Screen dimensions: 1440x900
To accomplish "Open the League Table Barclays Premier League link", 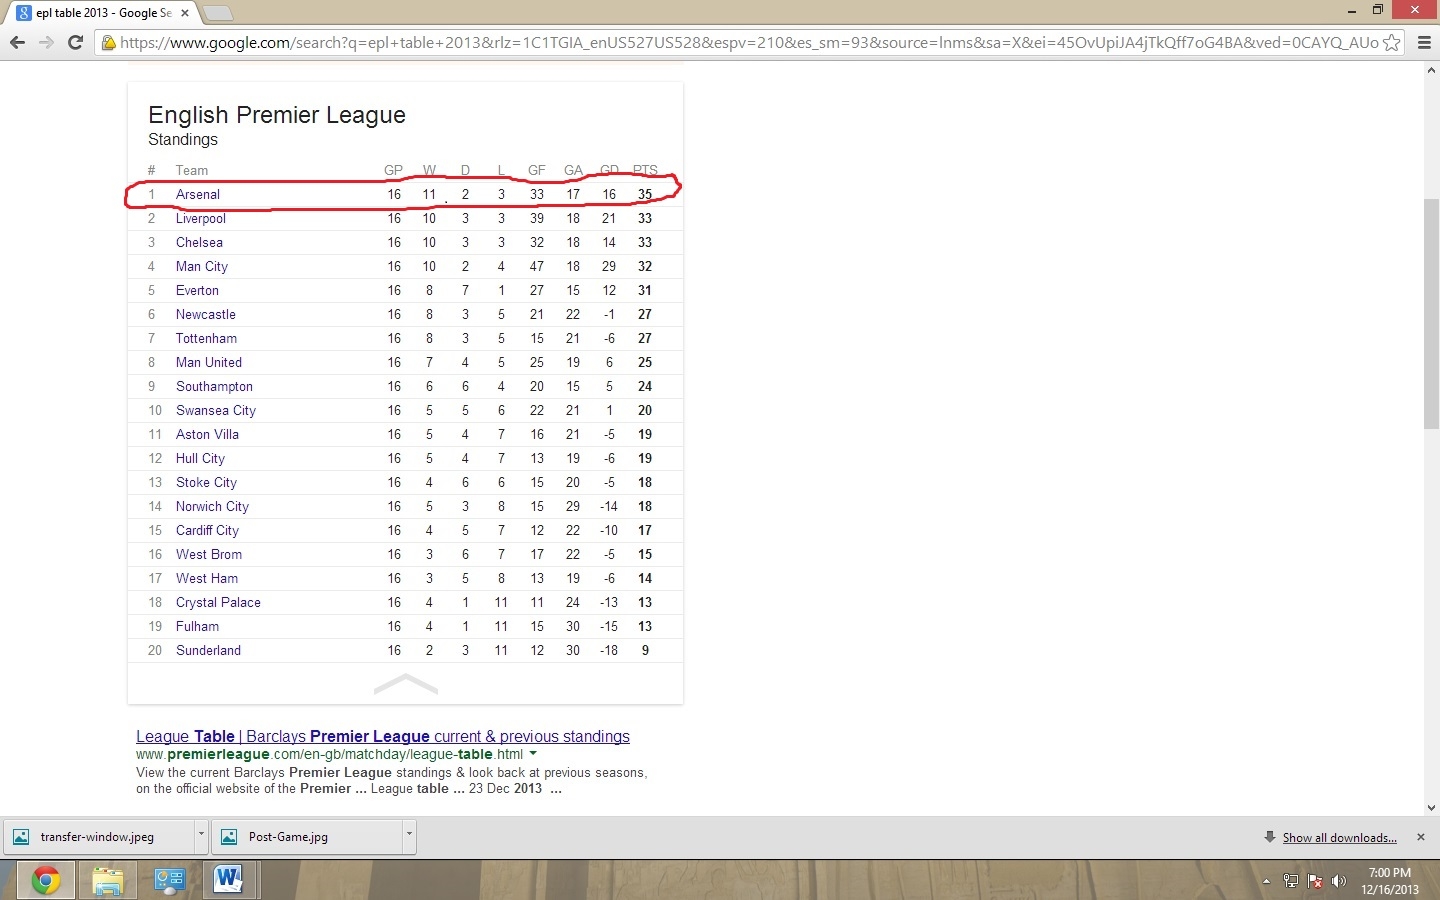I will 383,736.
